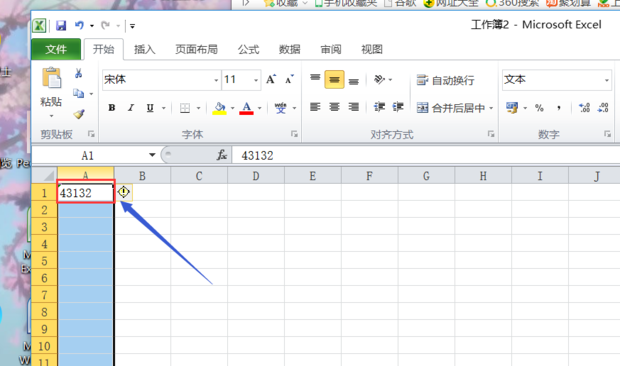Click the top align icon
The image size is (620, 366).
(315, 79)
